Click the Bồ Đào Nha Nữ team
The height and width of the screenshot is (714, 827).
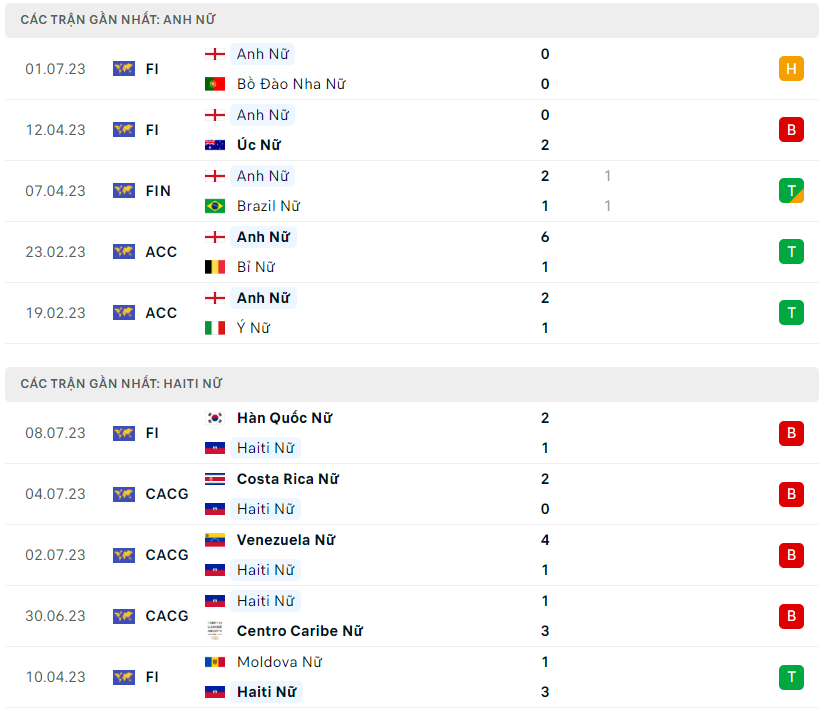tap(291, 85)
